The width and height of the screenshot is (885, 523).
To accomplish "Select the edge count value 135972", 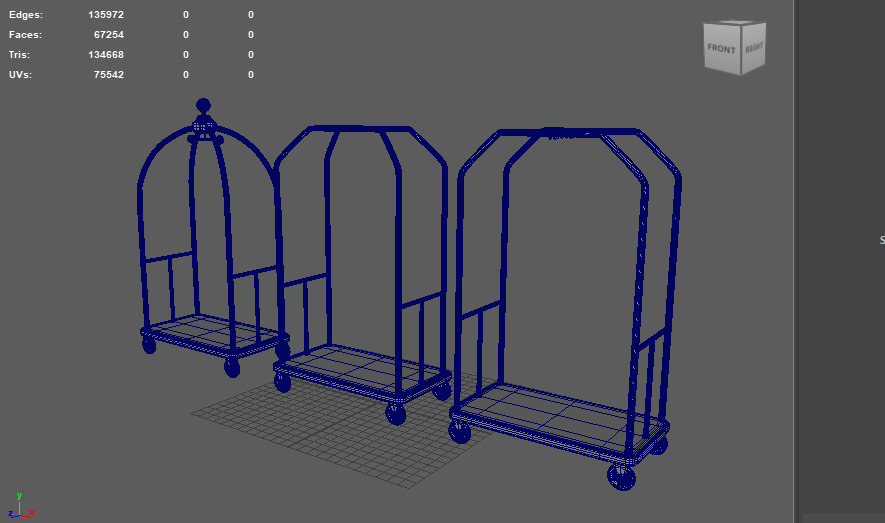I will 106,15.
